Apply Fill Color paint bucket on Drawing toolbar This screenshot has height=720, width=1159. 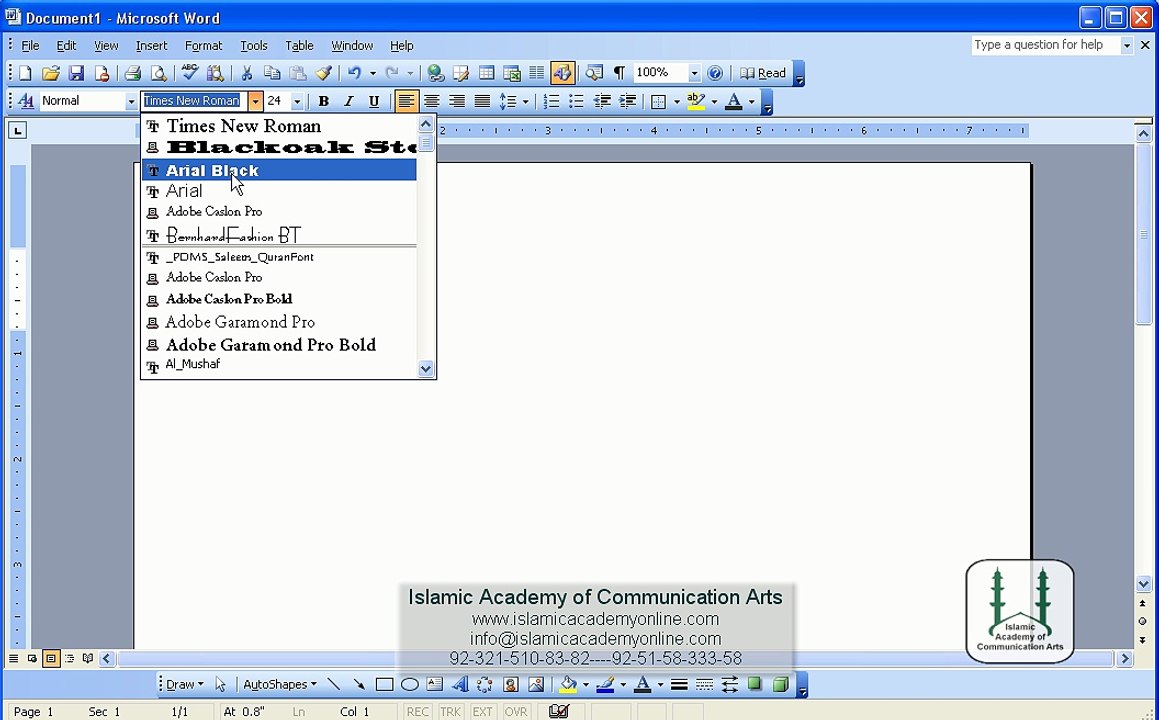pyautogui.click(x=568, y=685)
